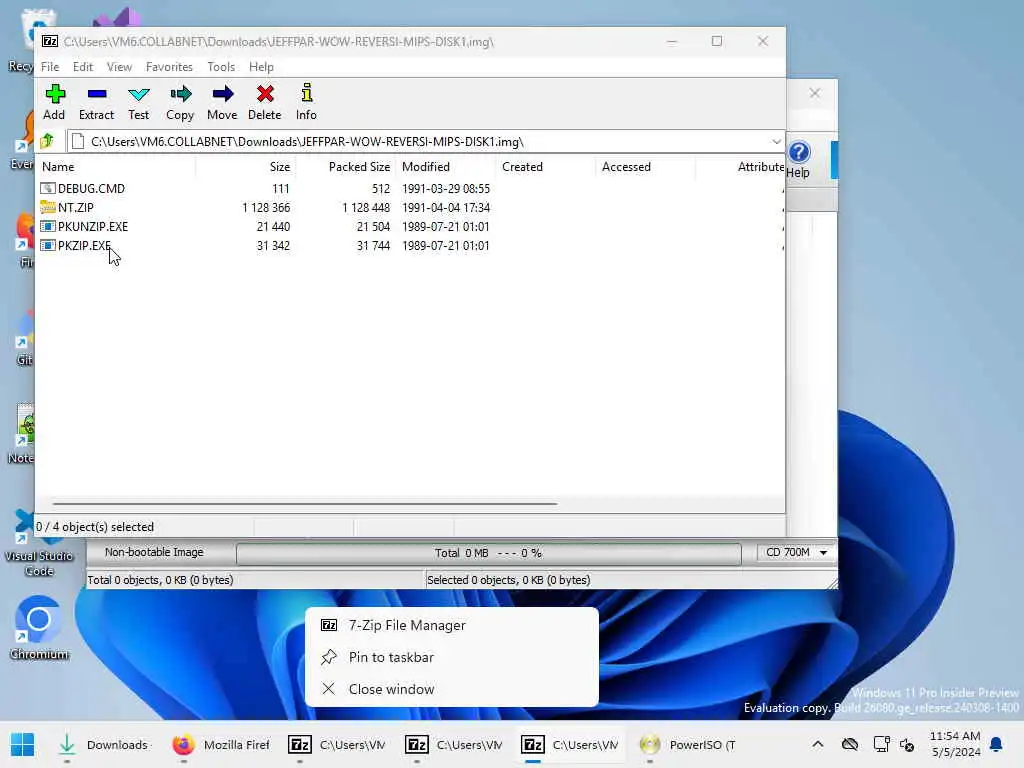Click the Extract toolbar icon
The image size is (1024, 768).
point(97,95)
